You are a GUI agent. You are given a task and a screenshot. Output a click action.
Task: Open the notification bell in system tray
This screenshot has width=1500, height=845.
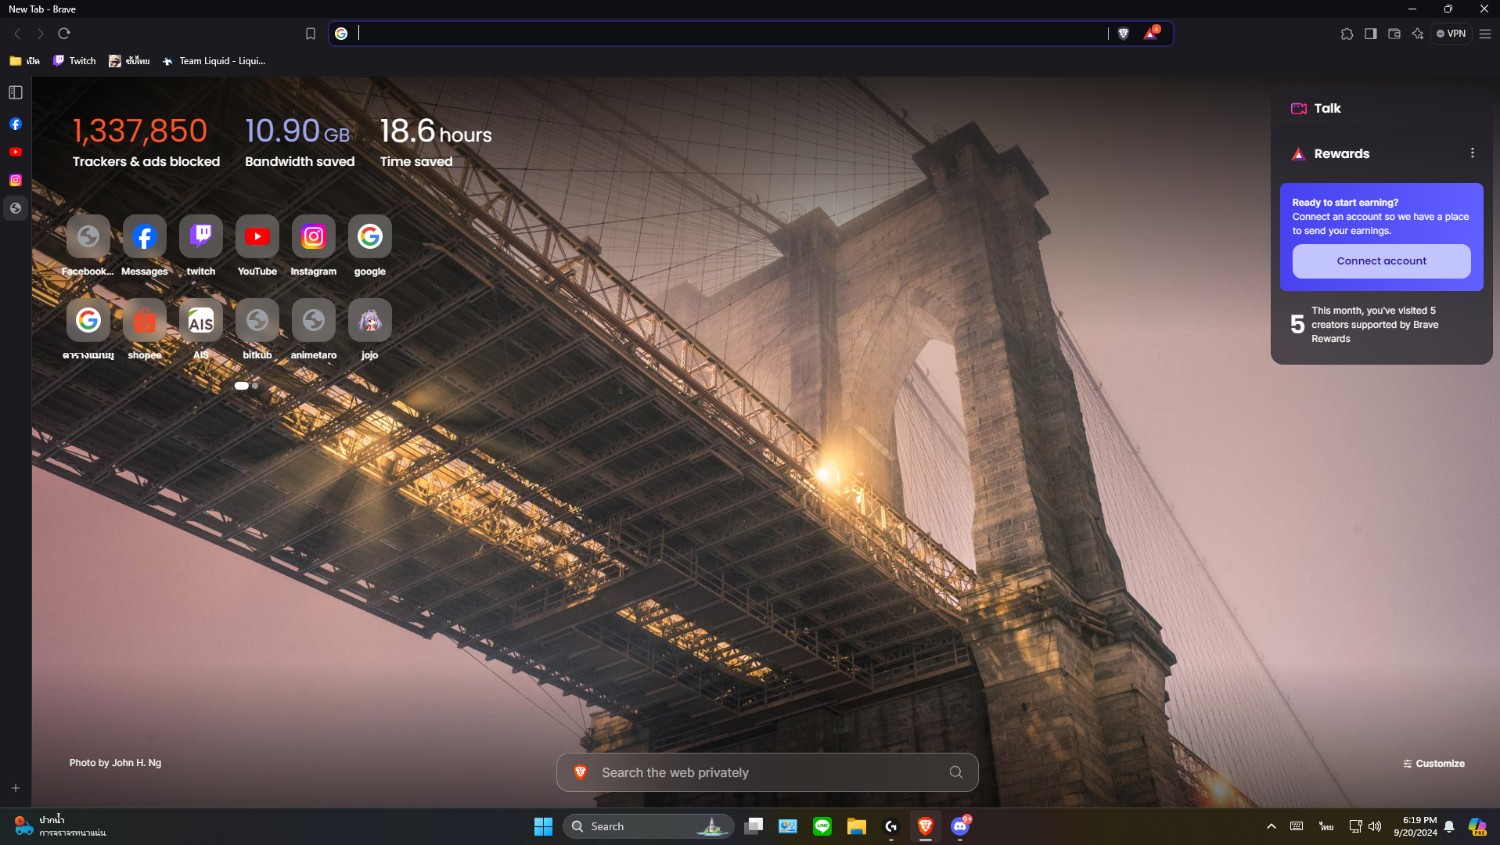pos(1449,826)
